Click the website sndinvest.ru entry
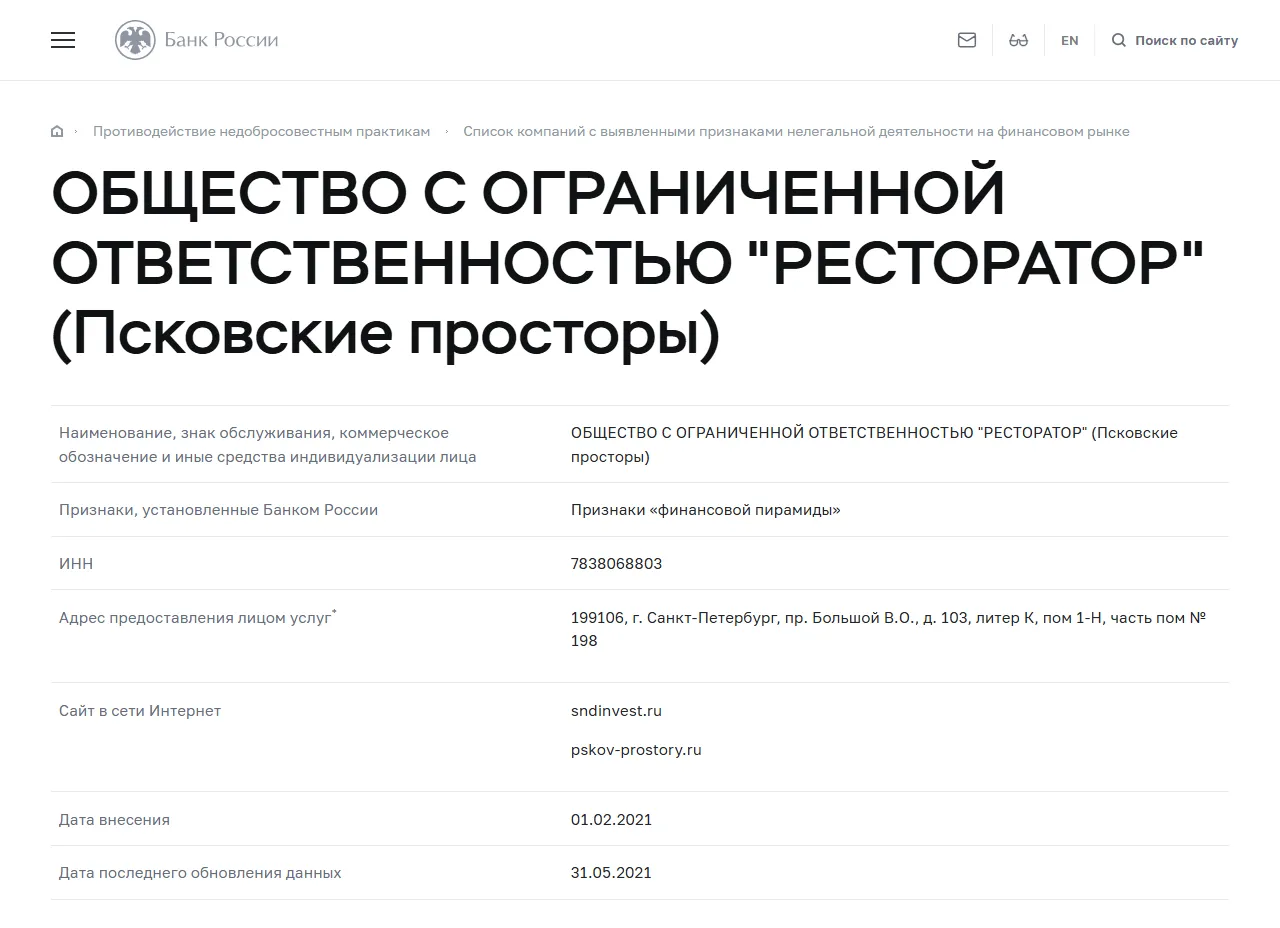This screenshot has height=928, width=1280. tap(616, 711)
